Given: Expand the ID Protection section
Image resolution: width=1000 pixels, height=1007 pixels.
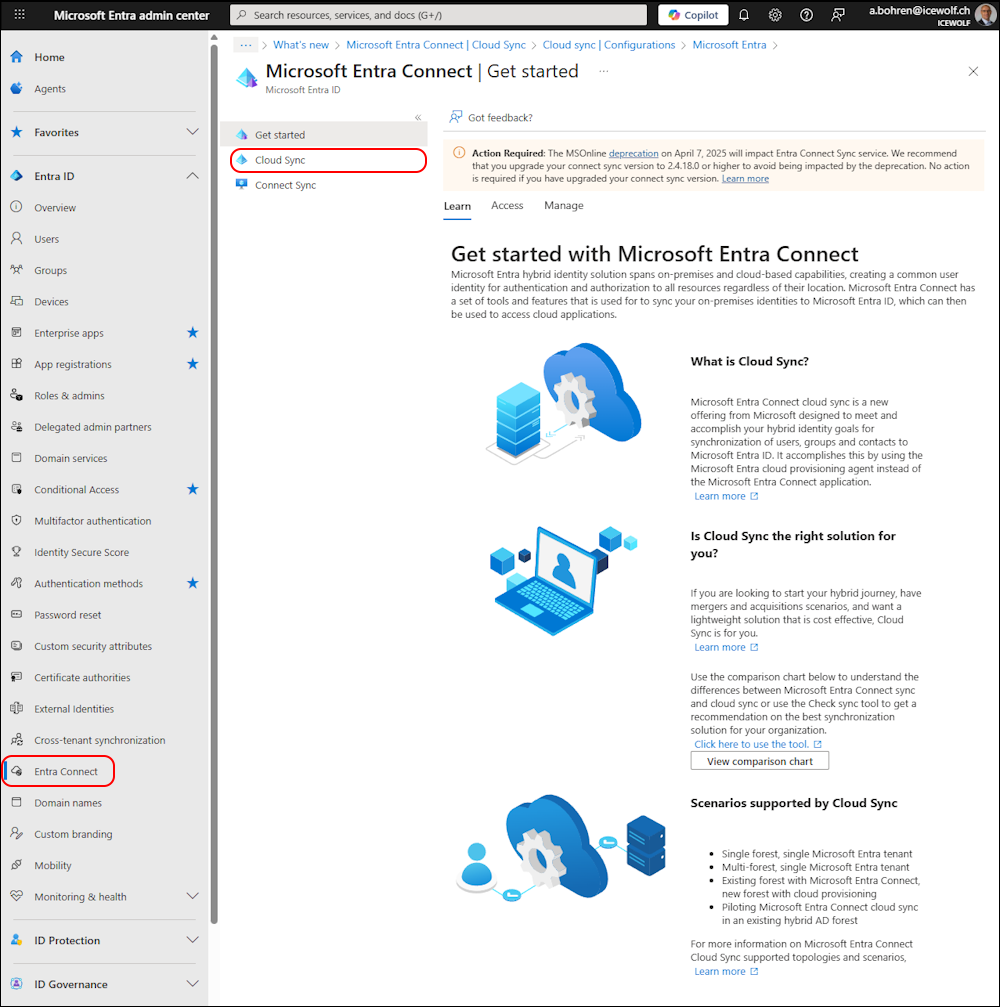Looking at the screenshot, I should pos(192,940).
